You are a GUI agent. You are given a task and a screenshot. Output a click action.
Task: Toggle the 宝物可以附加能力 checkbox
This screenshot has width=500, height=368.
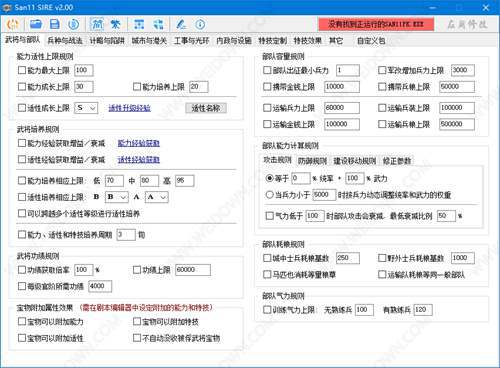(22, 322)
